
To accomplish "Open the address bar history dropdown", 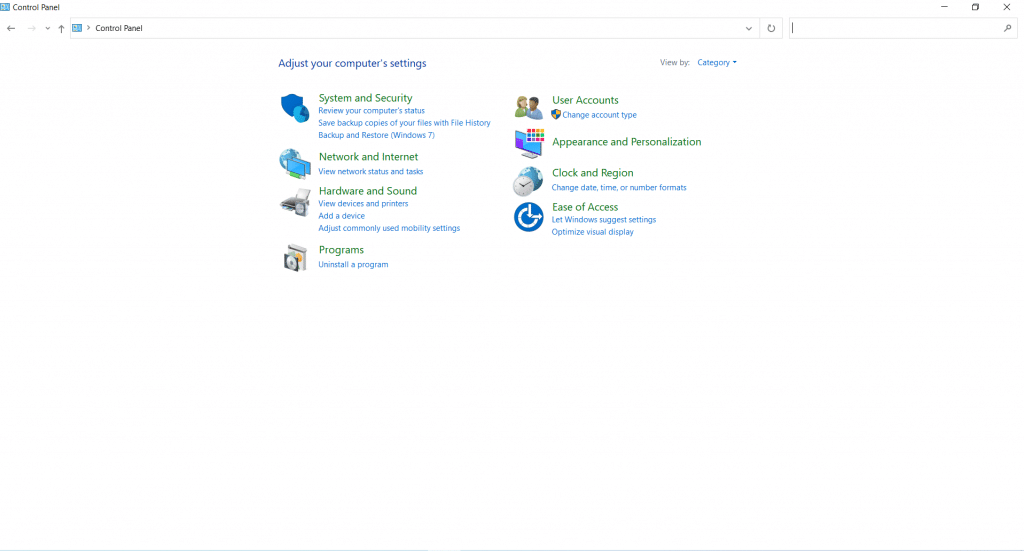I will click(x=748, y=28).
